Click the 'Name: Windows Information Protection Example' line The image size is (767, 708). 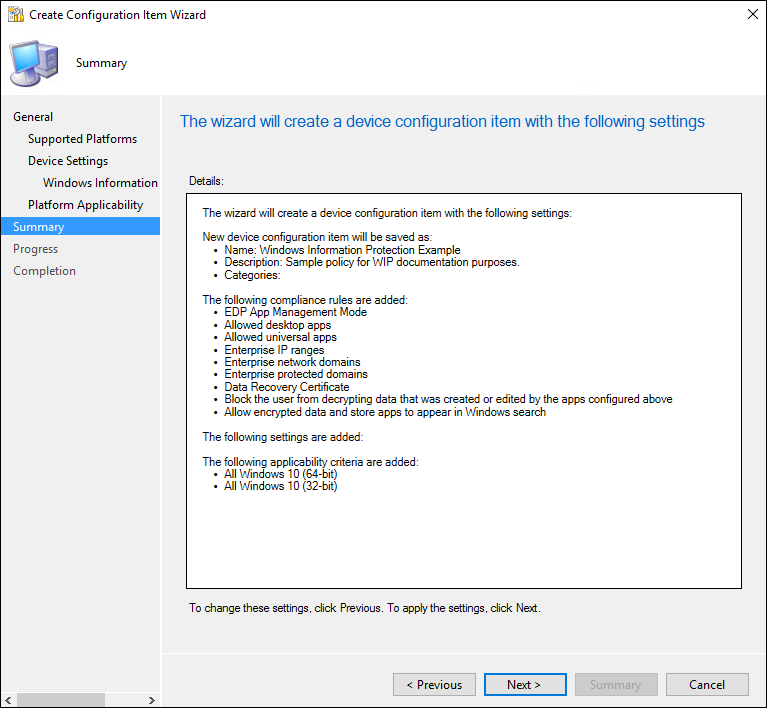tap(342, 250)
